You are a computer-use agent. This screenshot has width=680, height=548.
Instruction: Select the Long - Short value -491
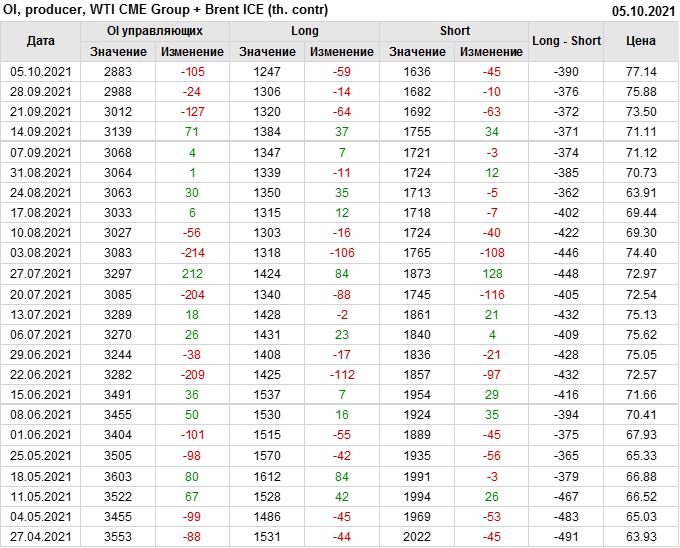pos(566,537)
